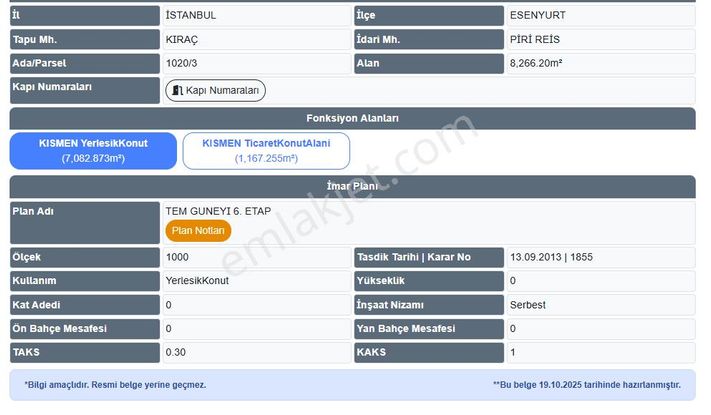The width and height of the screenshot is (711, 415).
Task: Click the TAKS value 0.30
Action: 176,353
